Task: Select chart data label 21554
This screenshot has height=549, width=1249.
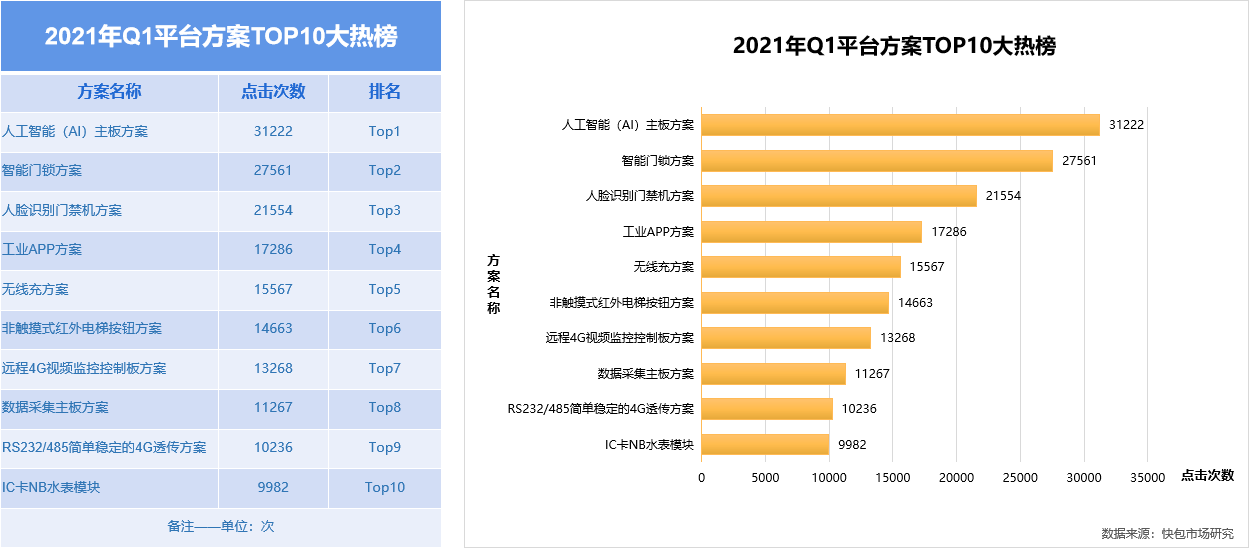Action: (x=1003, y=196)
